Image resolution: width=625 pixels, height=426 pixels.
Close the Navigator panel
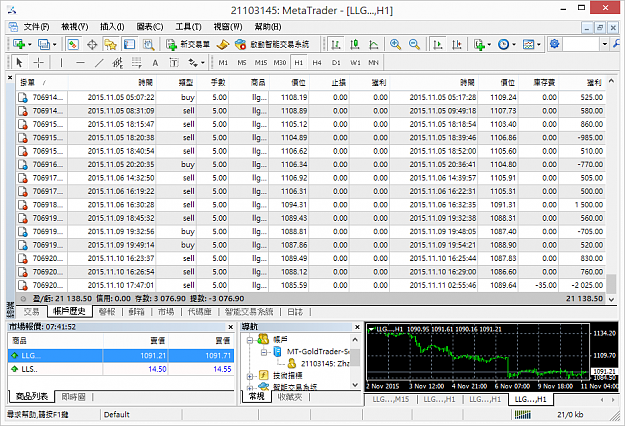tap(357, 327)
